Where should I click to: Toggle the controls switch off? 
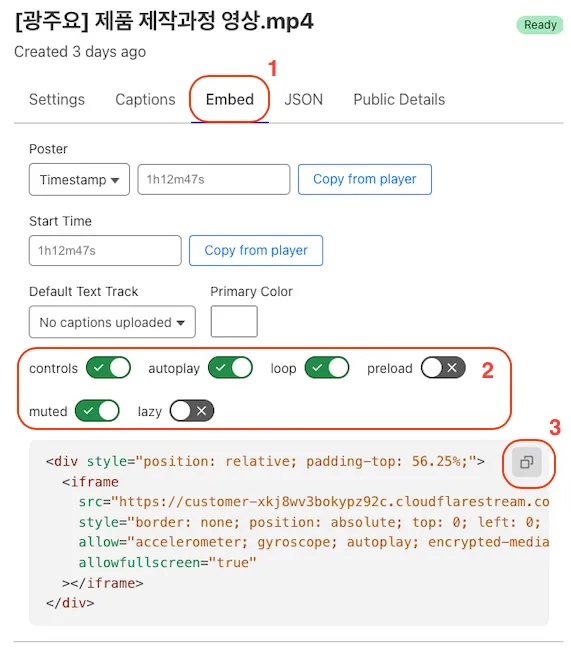point(108,368)
